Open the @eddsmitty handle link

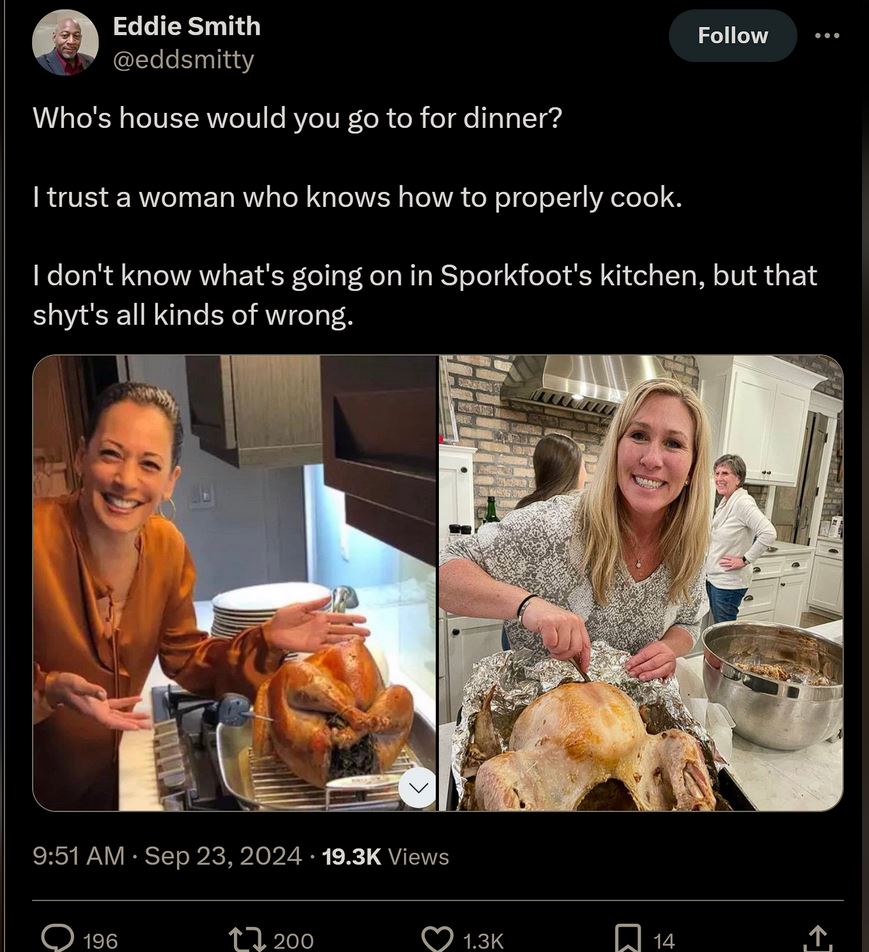click(183, 60)
